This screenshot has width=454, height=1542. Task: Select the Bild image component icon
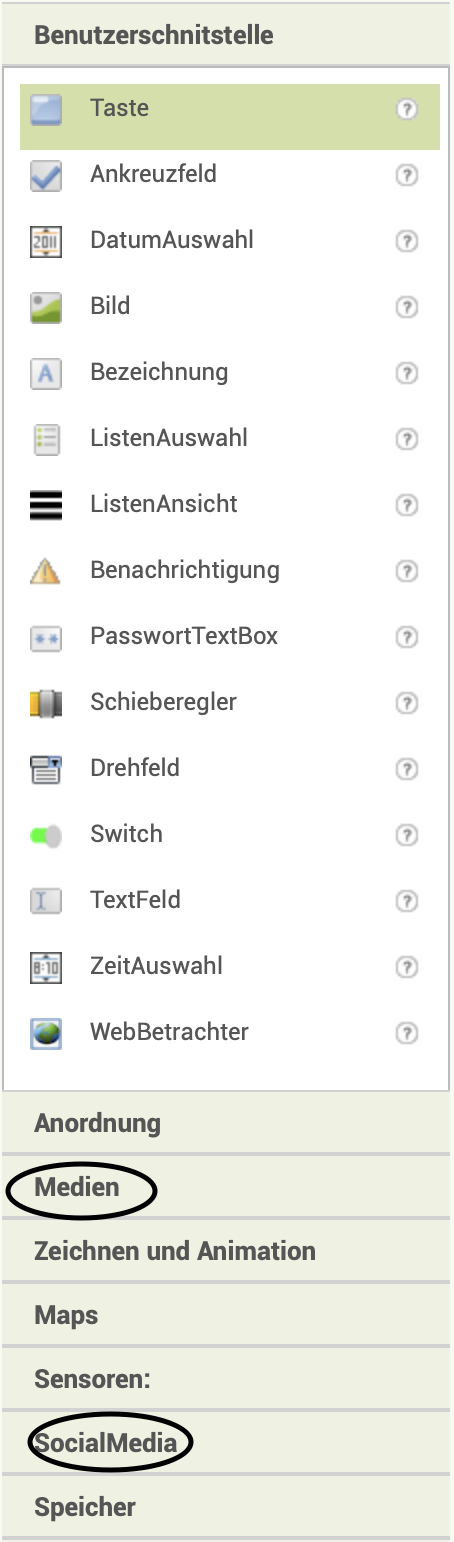click(x=46, y=307)
